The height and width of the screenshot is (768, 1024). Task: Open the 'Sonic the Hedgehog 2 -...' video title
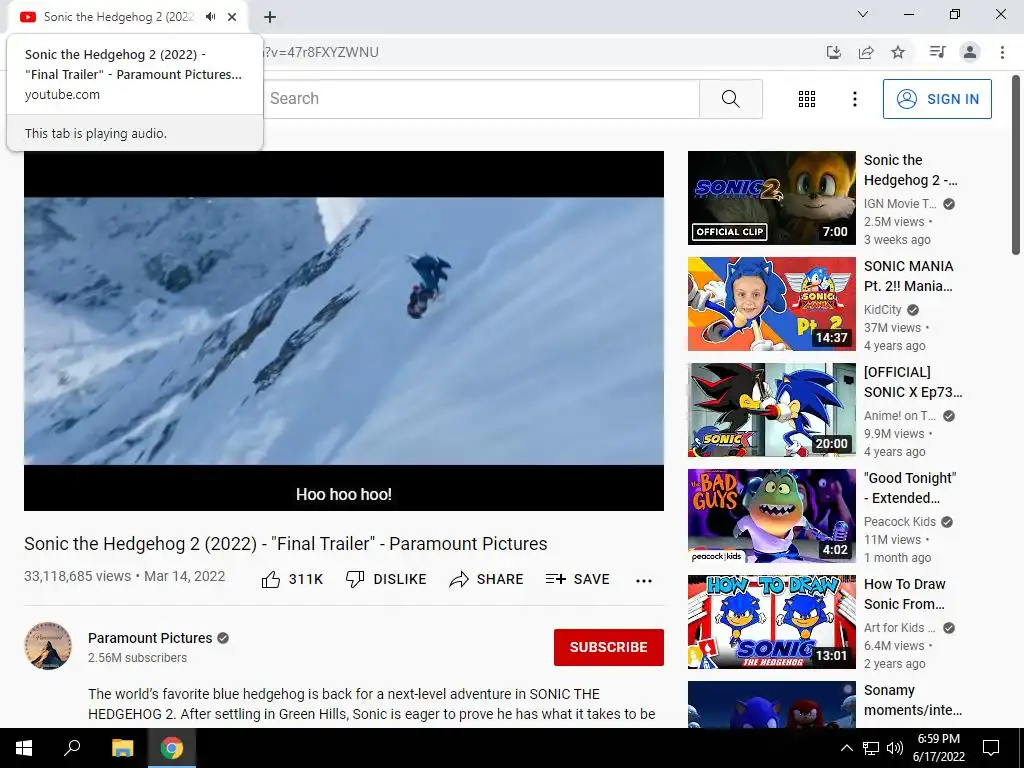point(910,170)
